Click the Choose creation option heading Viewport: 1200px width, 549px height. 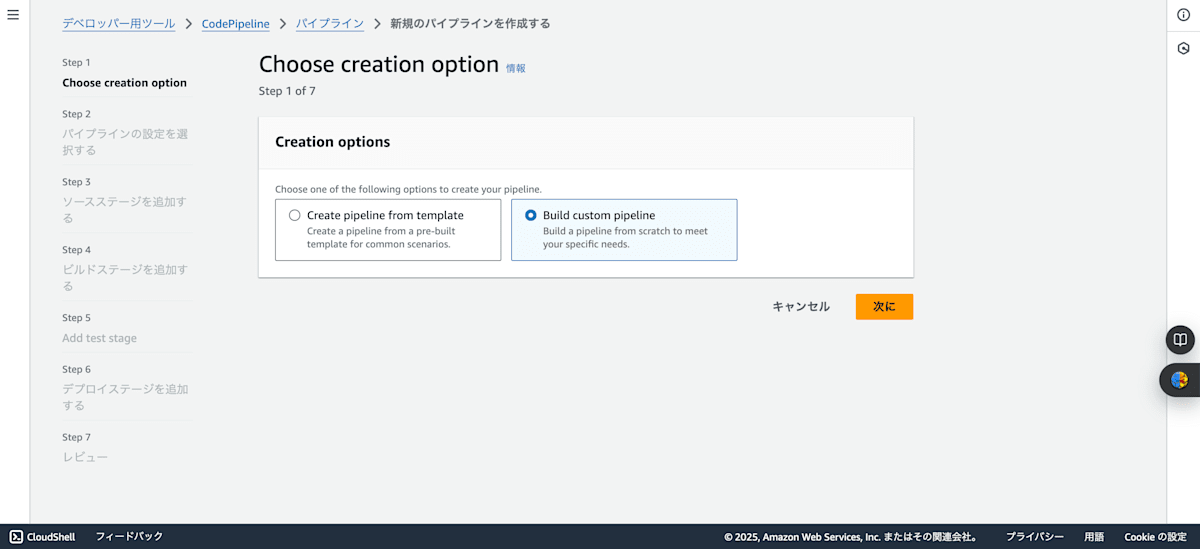(x=379, y=64)
